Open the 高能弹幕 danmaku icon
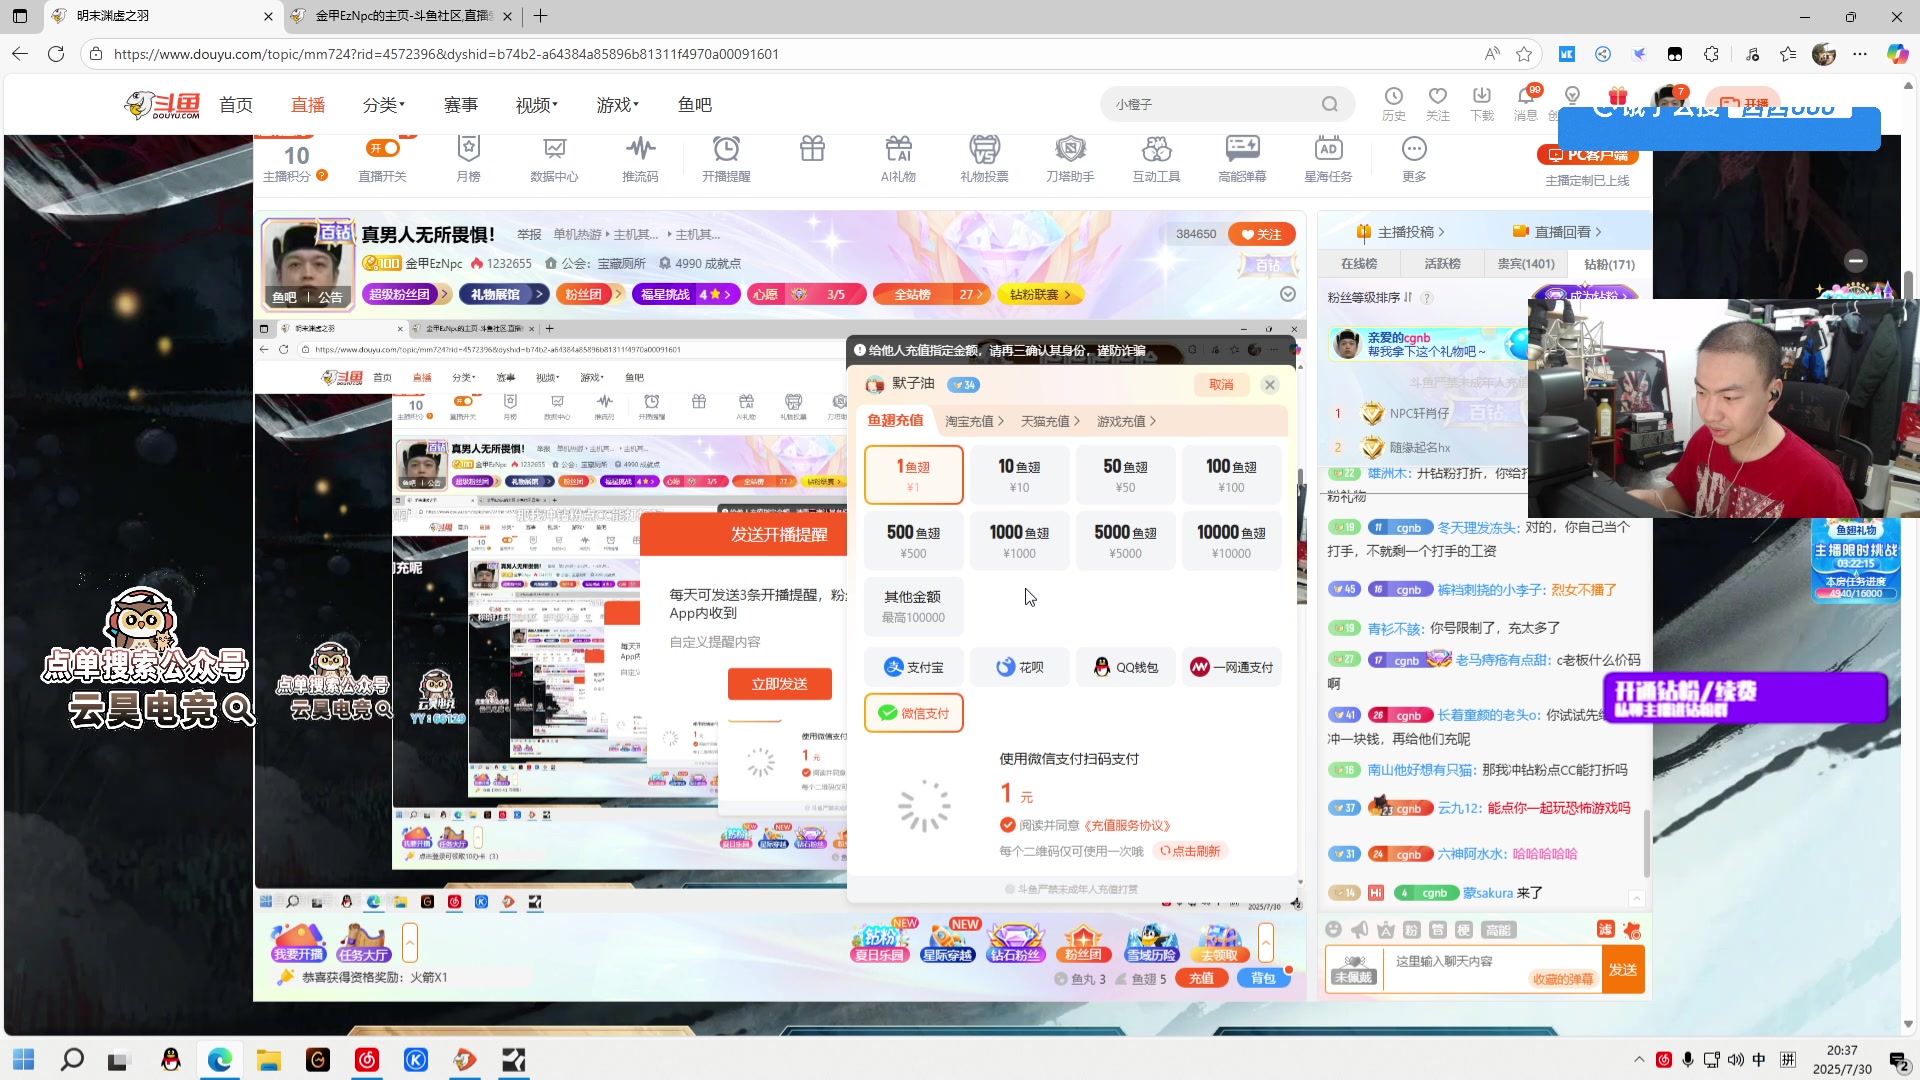The image size is (1920, 1080). [1242, 158]
